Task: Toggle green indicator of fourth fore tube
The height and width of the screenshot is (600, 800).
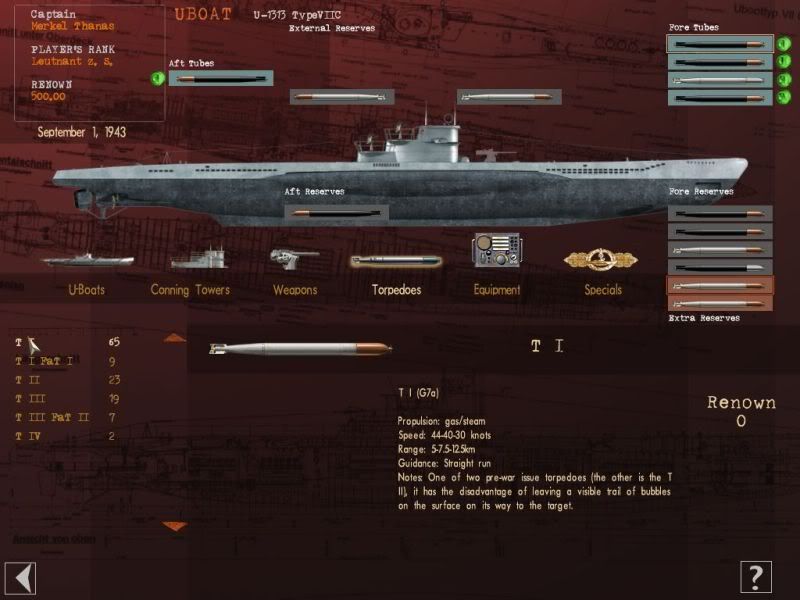Action: 784,97
